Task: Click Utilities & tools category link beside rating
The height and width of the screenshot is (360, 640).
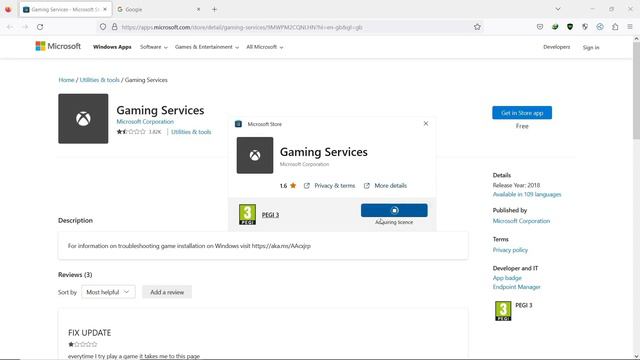Action: click(x=191, y=132)
